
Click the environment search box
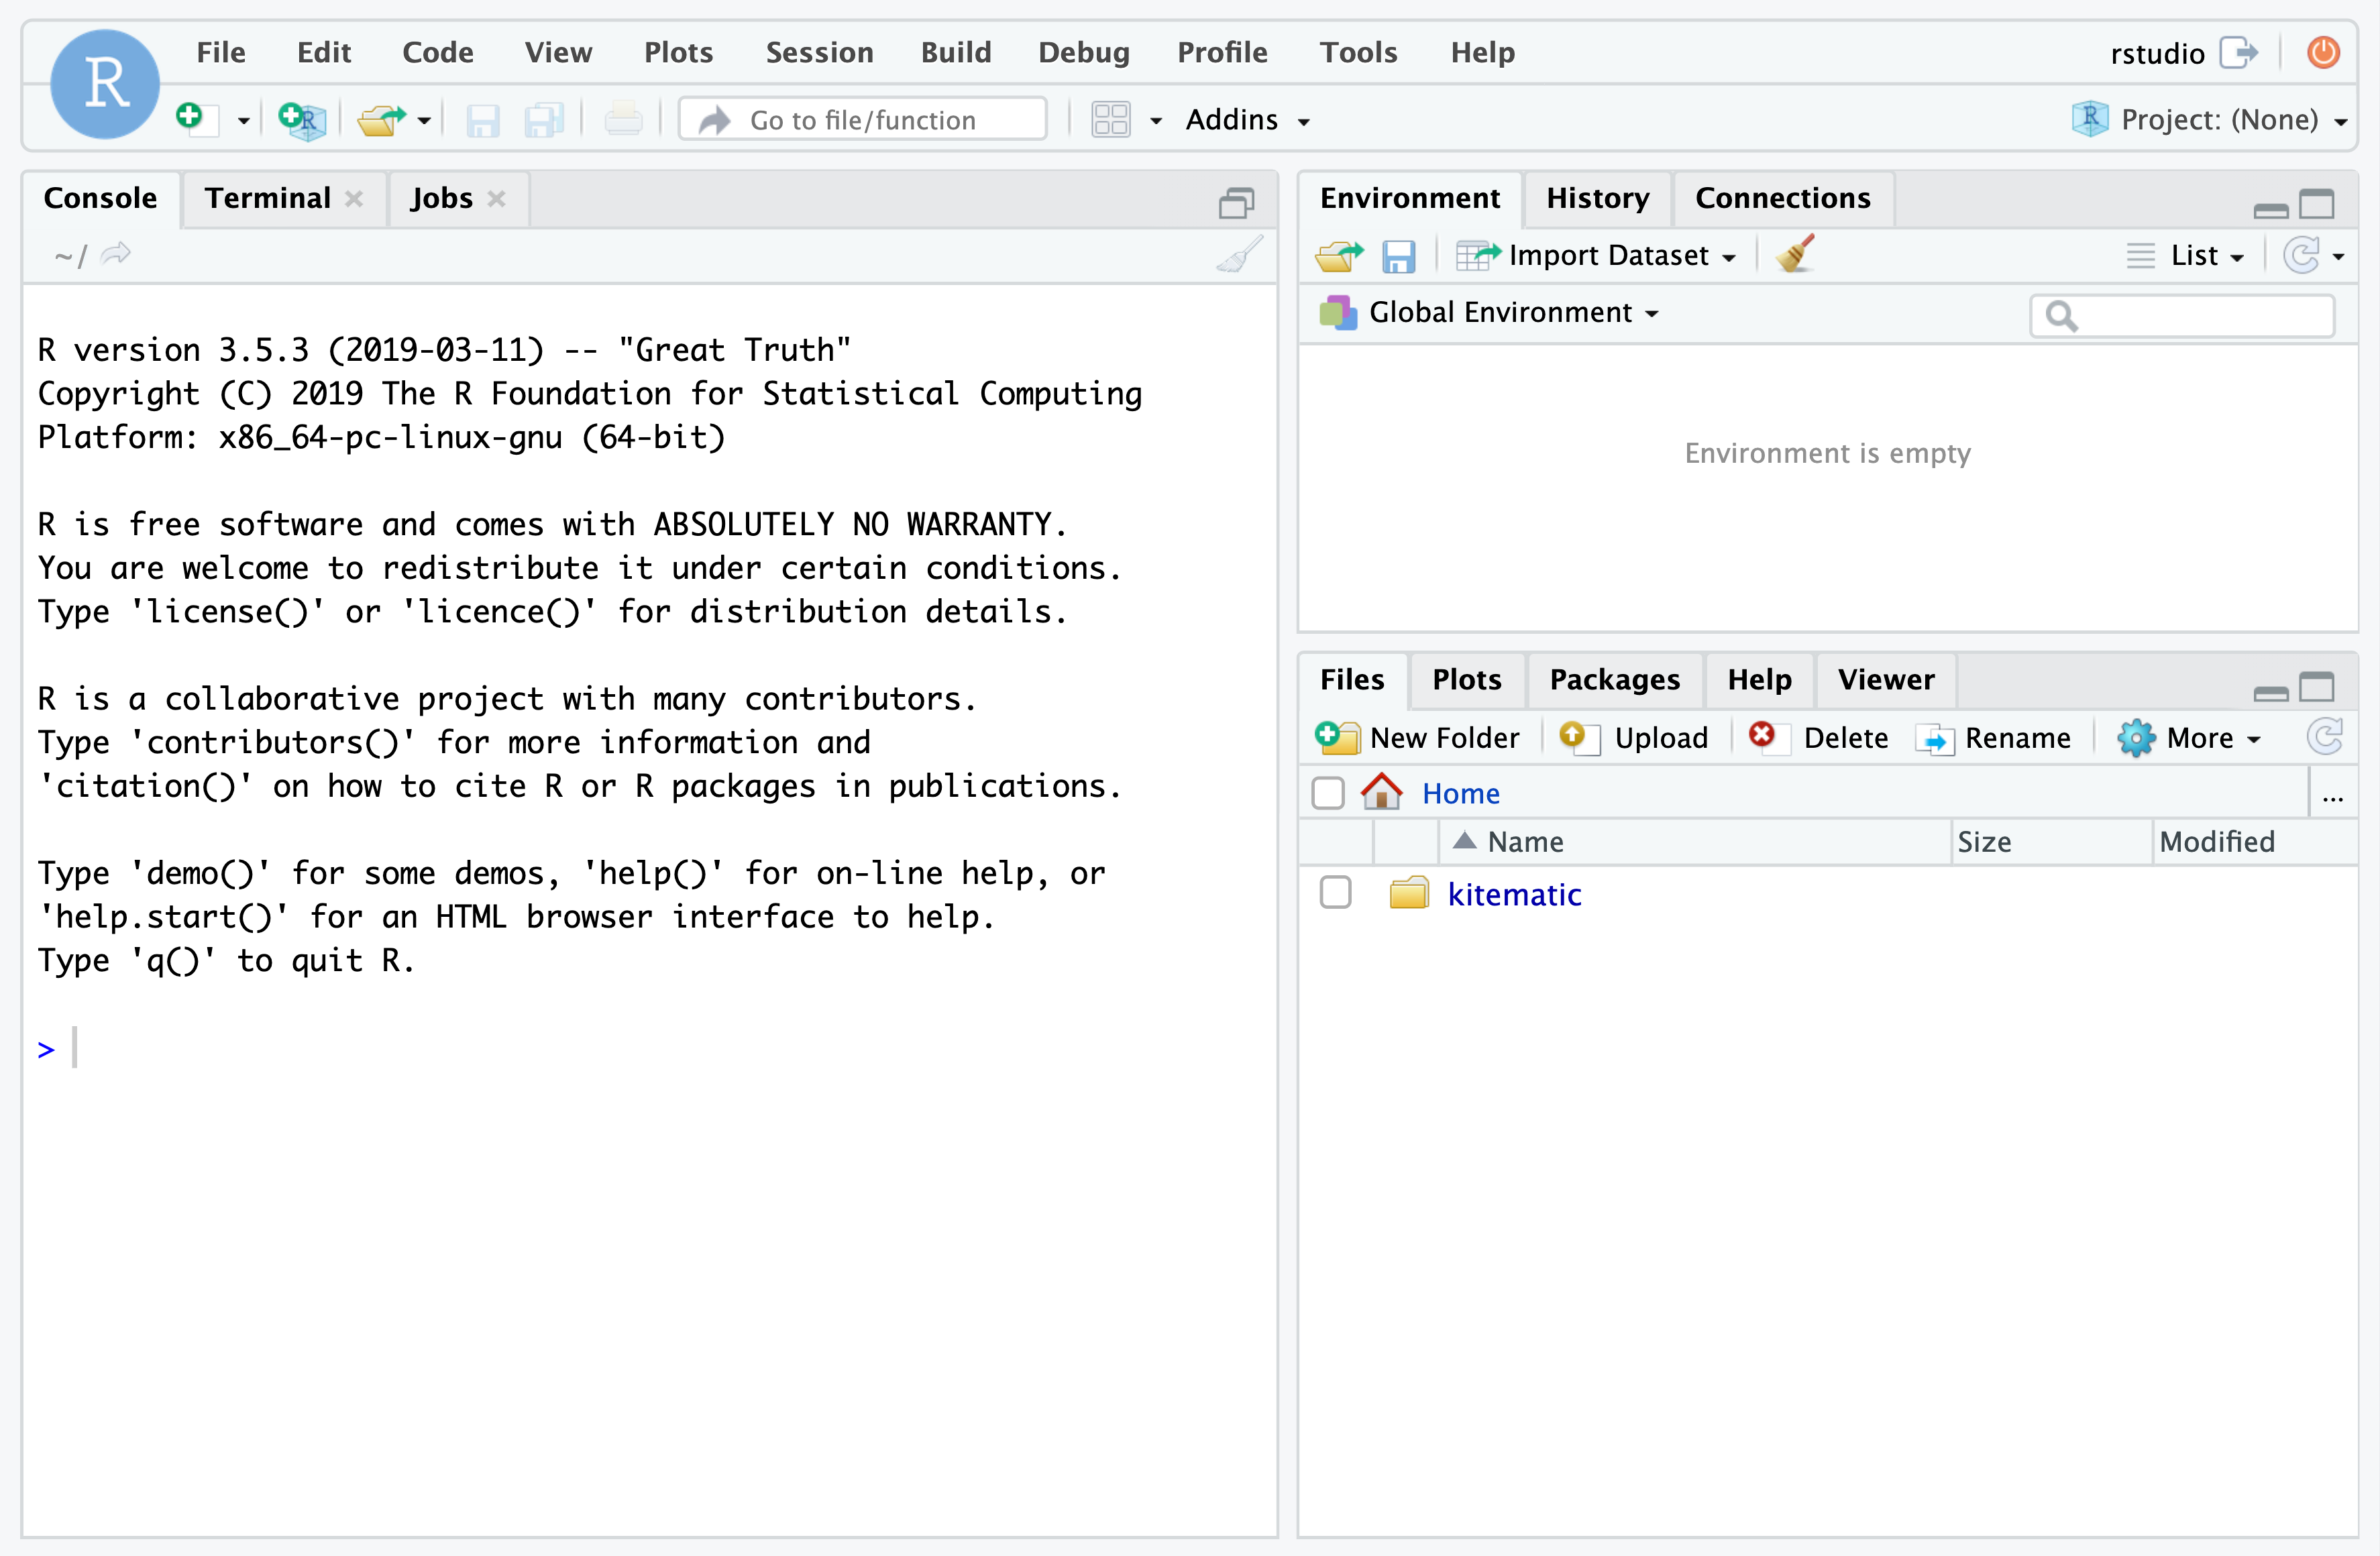click(x=2182, y=316)
